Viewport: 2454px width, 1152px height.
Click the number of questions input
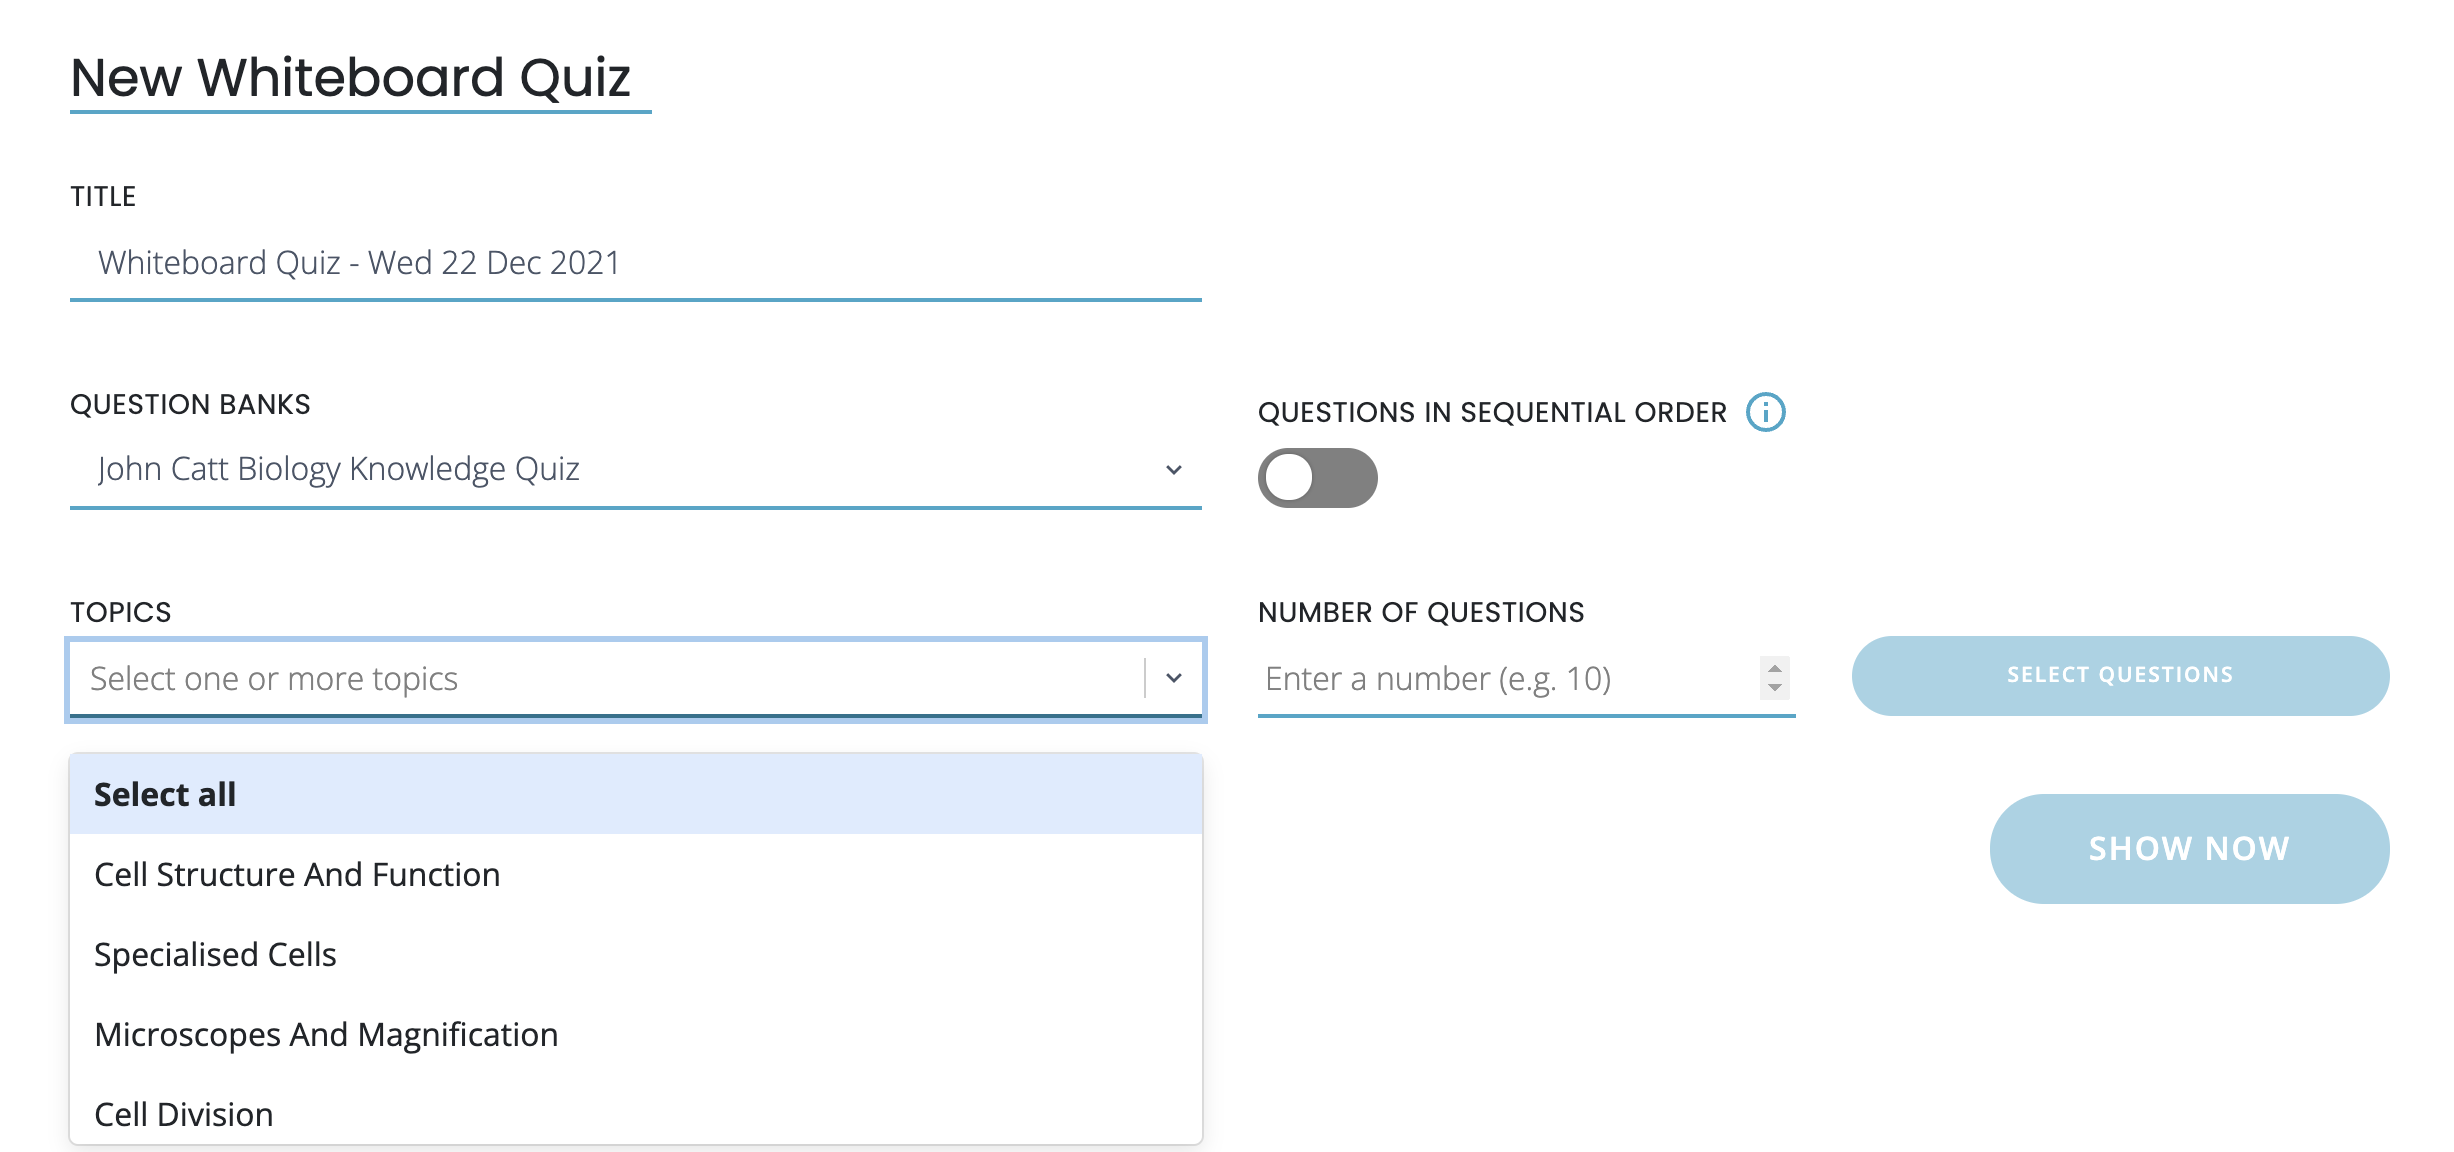pyautogui.click(x=1500, y=679)
